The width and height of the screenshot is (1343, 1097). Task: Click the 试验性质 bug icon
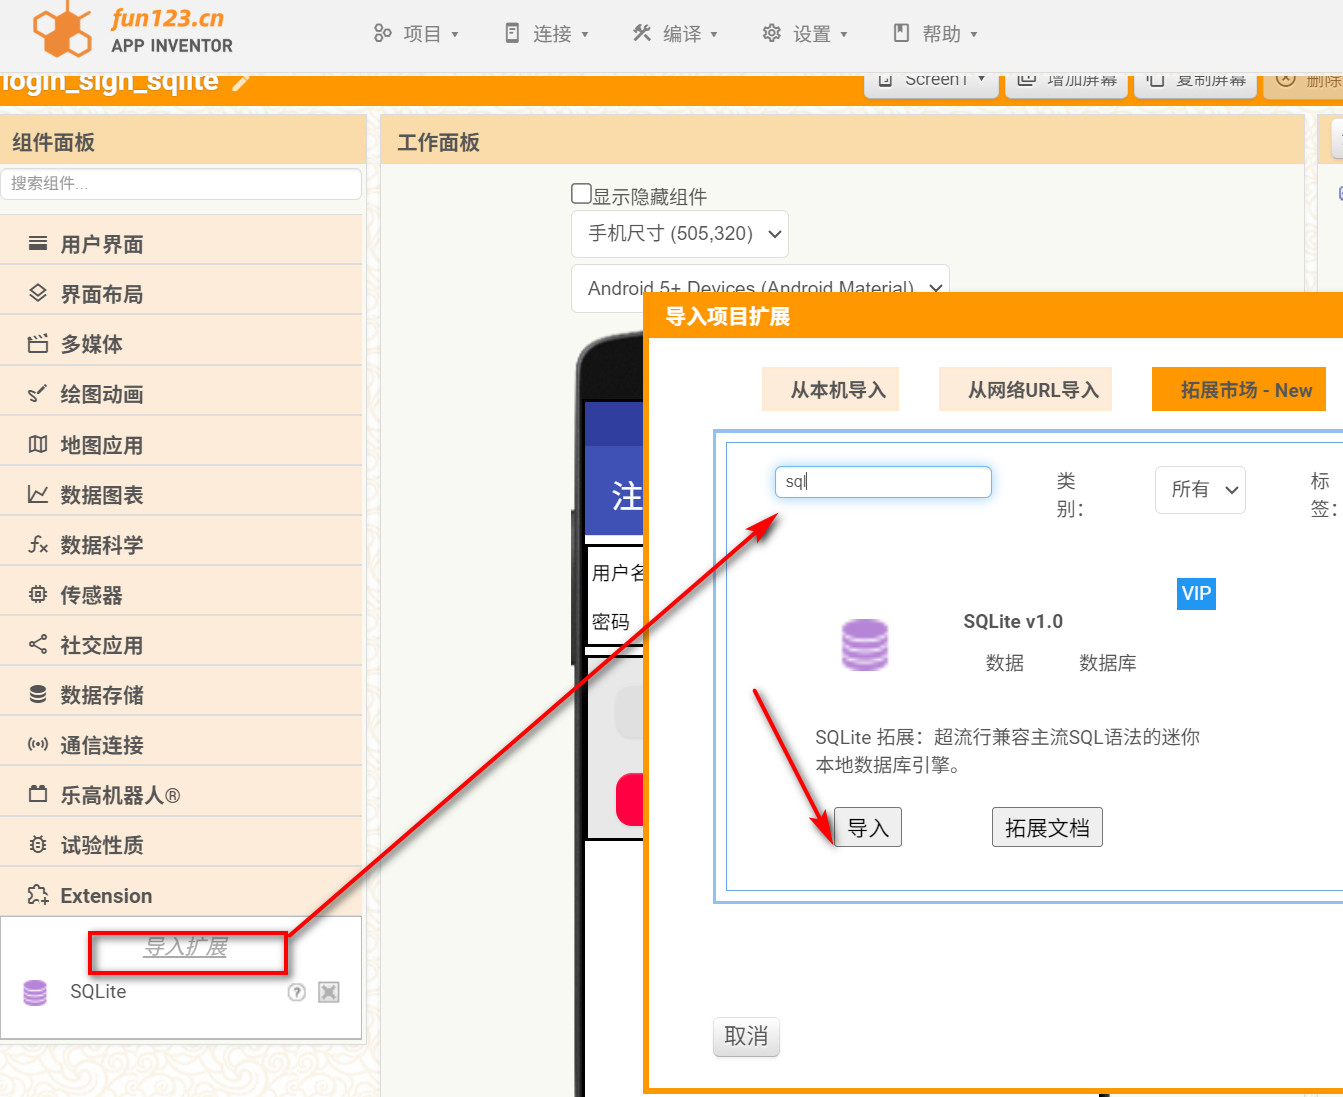click(38, 845)
